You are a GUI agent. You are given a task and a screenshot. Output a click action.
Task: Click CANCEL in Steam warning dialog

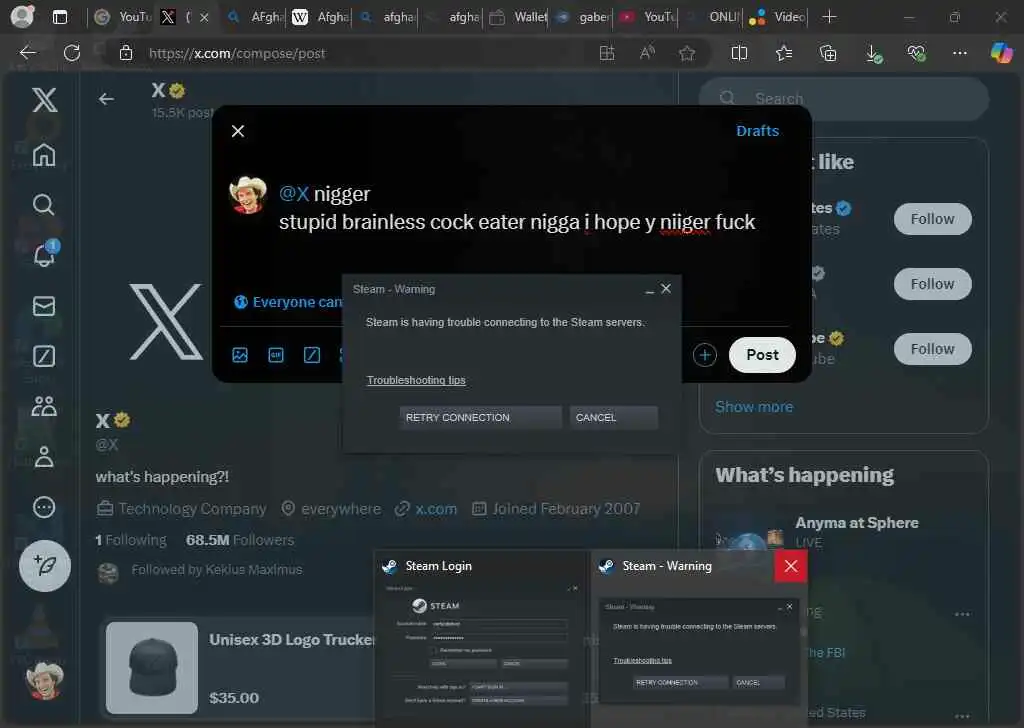coord(613,417)
